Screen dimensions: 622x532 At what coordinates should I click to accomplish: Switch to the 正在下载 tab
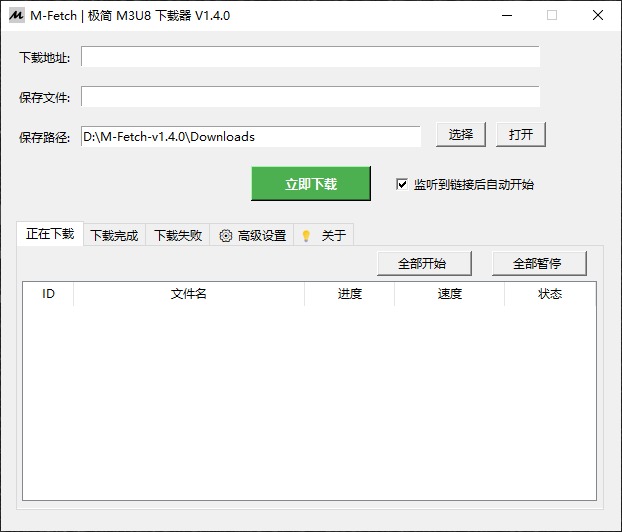click(50, 234)
